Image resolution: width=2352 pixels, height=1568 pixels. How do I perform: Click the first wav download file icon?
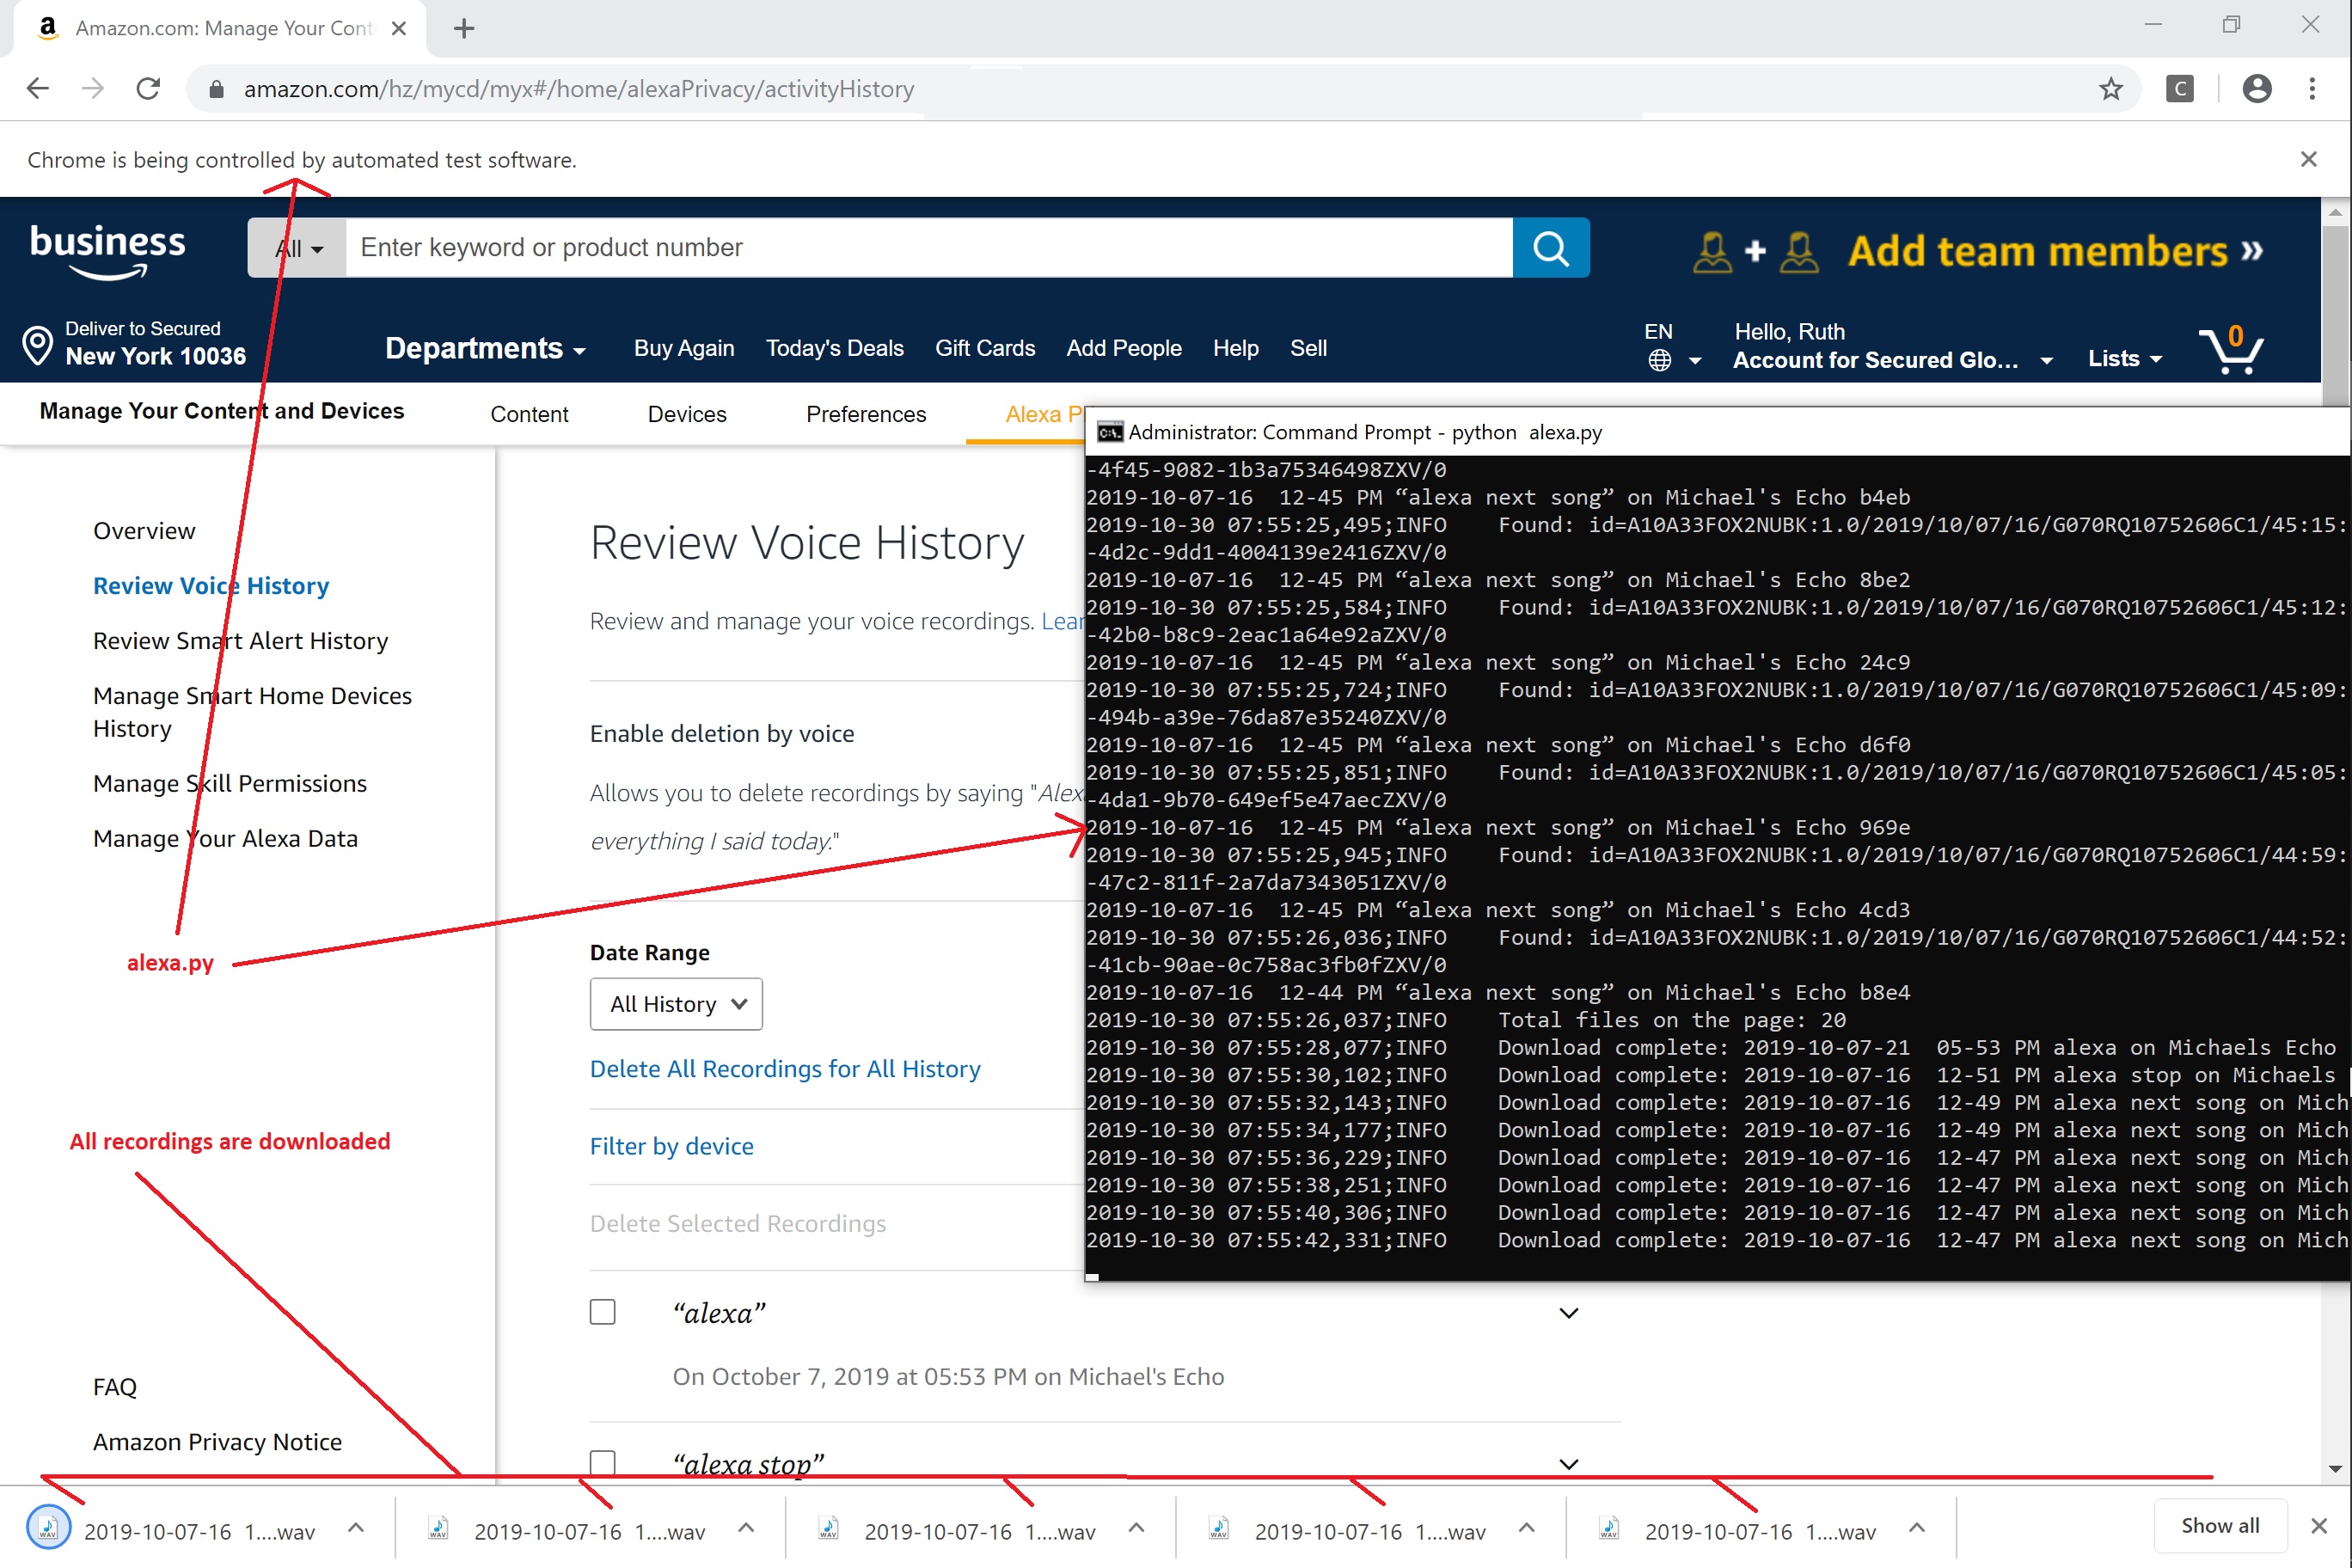point(47,1527)
